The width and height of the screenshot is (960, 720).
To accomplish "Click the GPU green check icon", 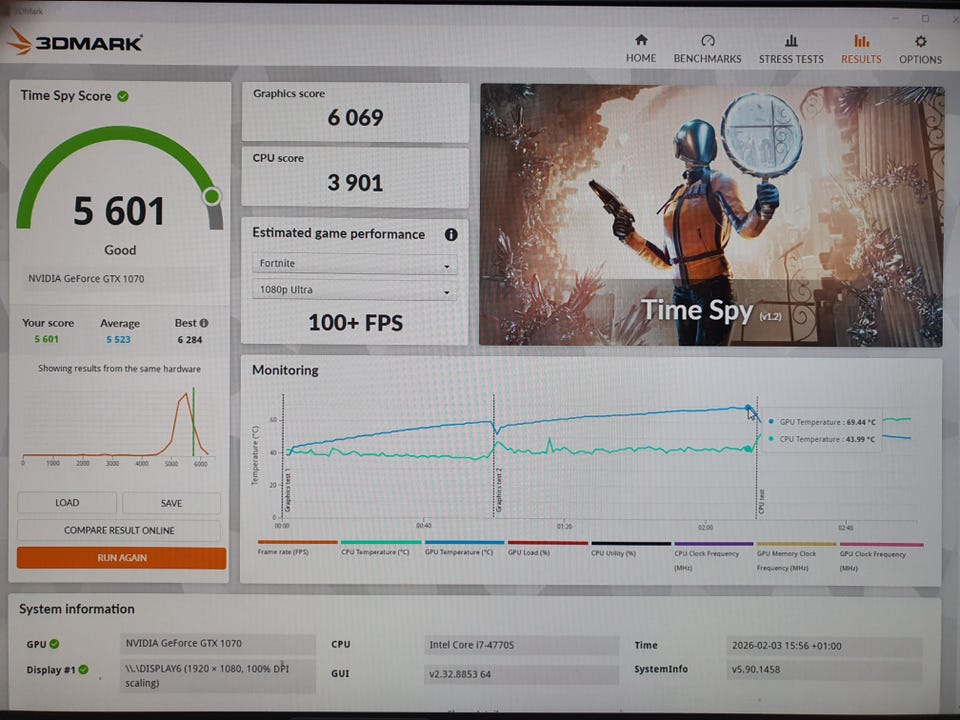I will click(x=54, y=643).
